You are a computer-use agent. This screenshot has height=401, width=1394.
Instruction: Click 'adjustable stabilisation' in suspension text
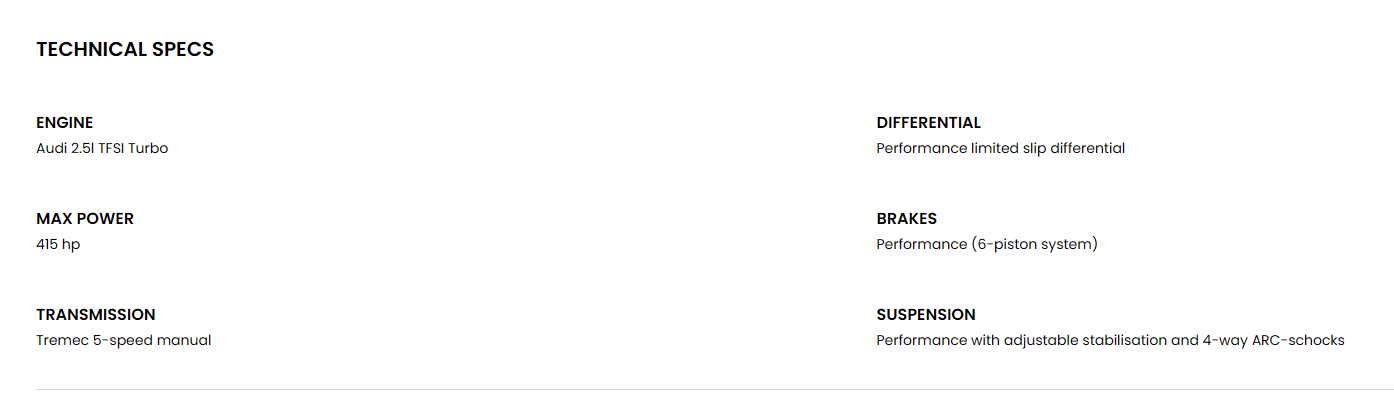point(1085,340)
